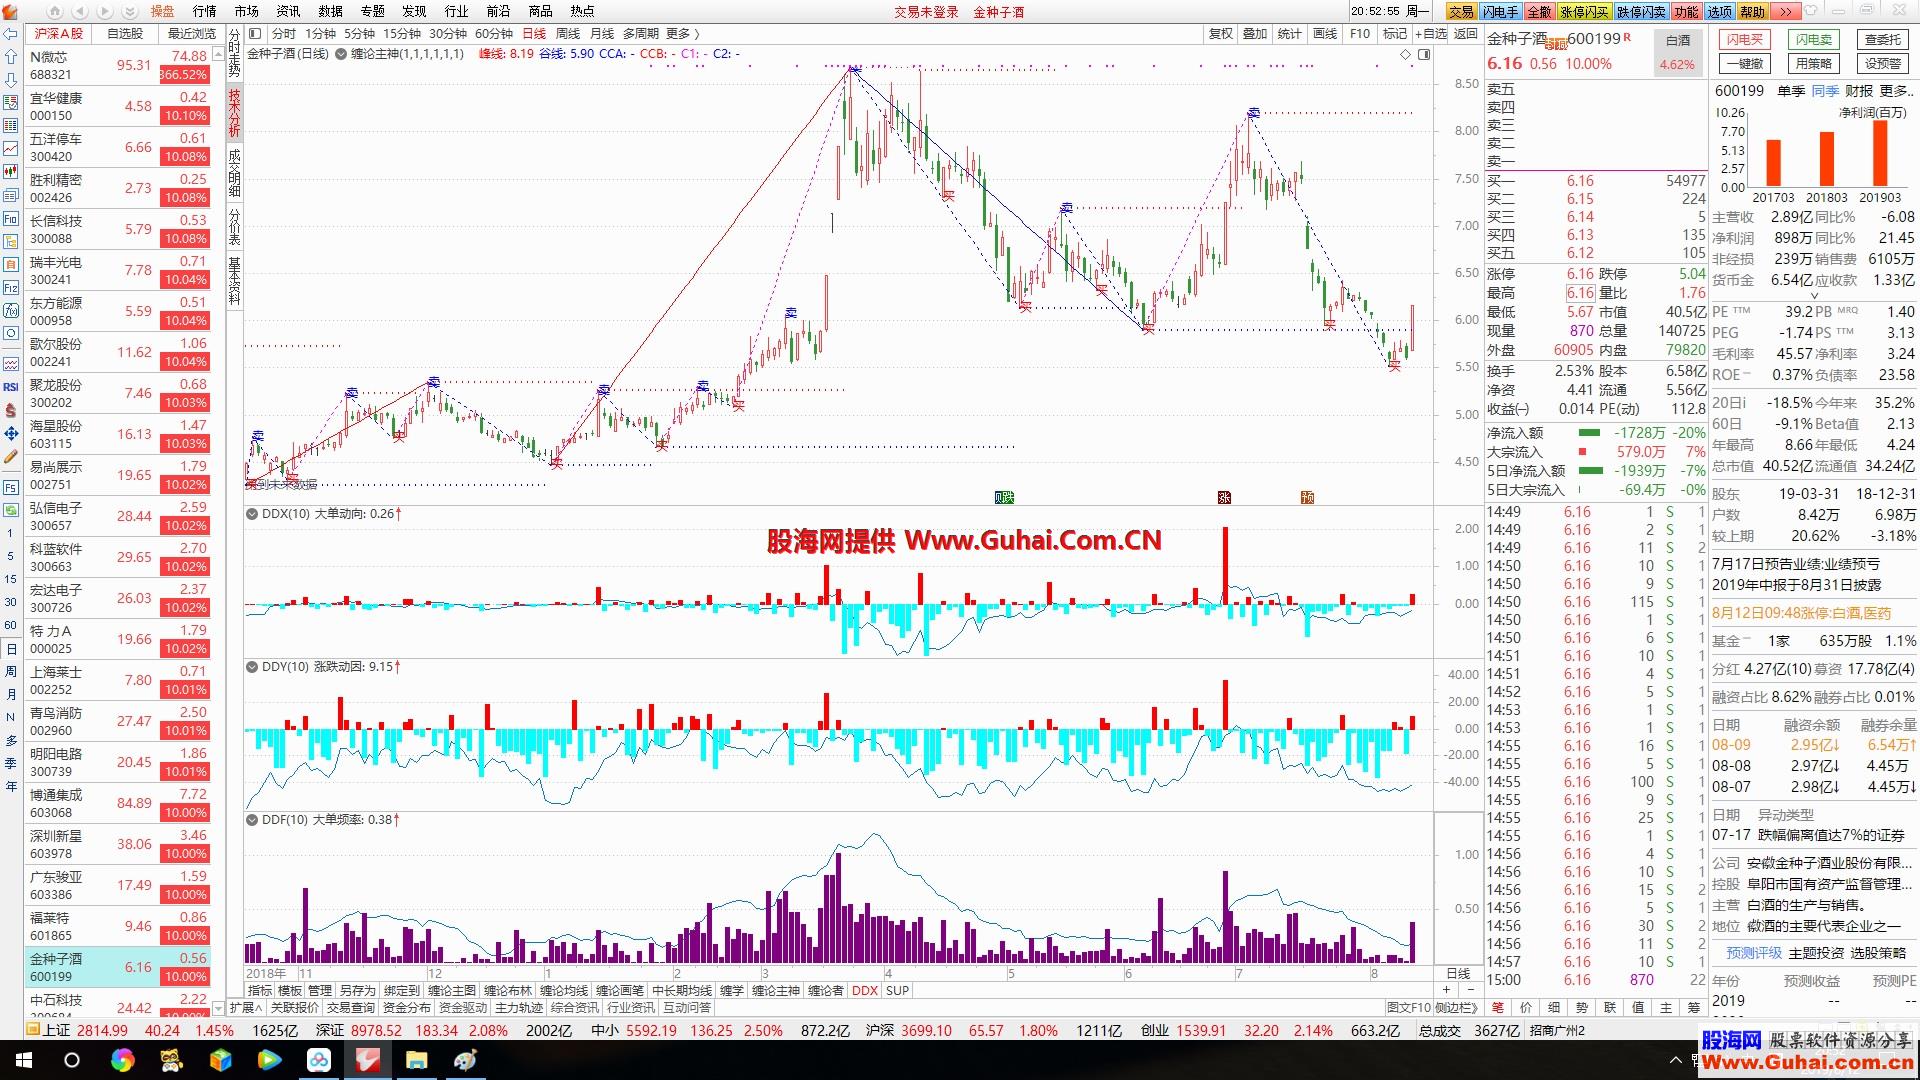This screenshot has width=1920, height=1080.
Task: Toggle the chart left panel layout icon
Action: click(x=255, y=34)
